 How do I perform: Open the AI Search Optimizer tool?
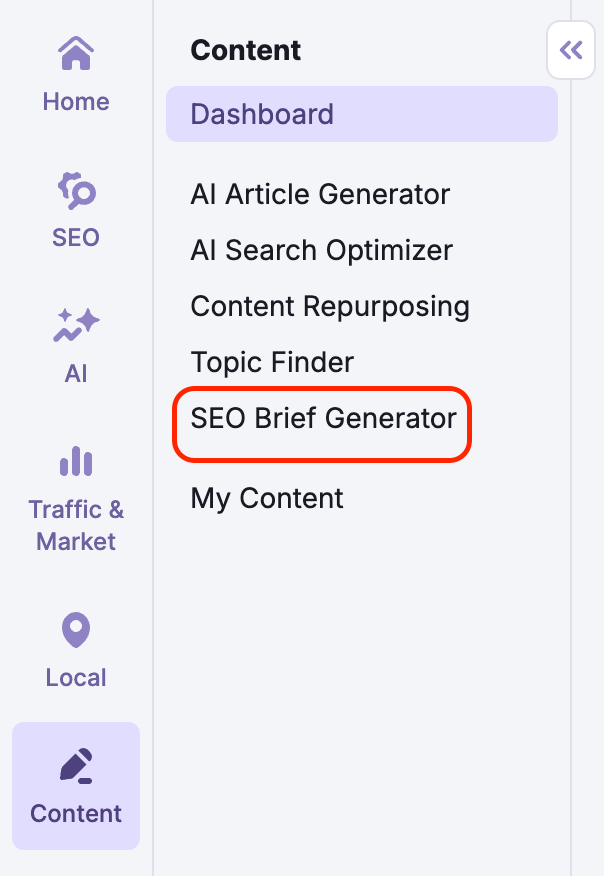click(x=322, y=250)
